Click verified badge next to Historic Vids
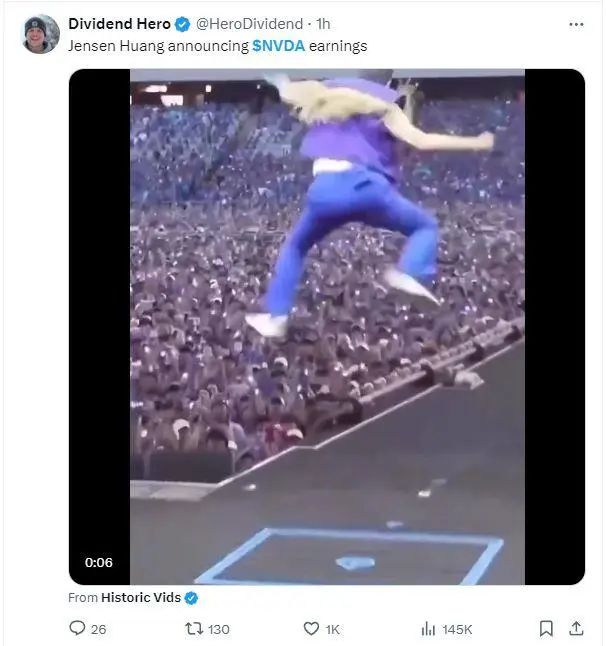 click(191, 597)
